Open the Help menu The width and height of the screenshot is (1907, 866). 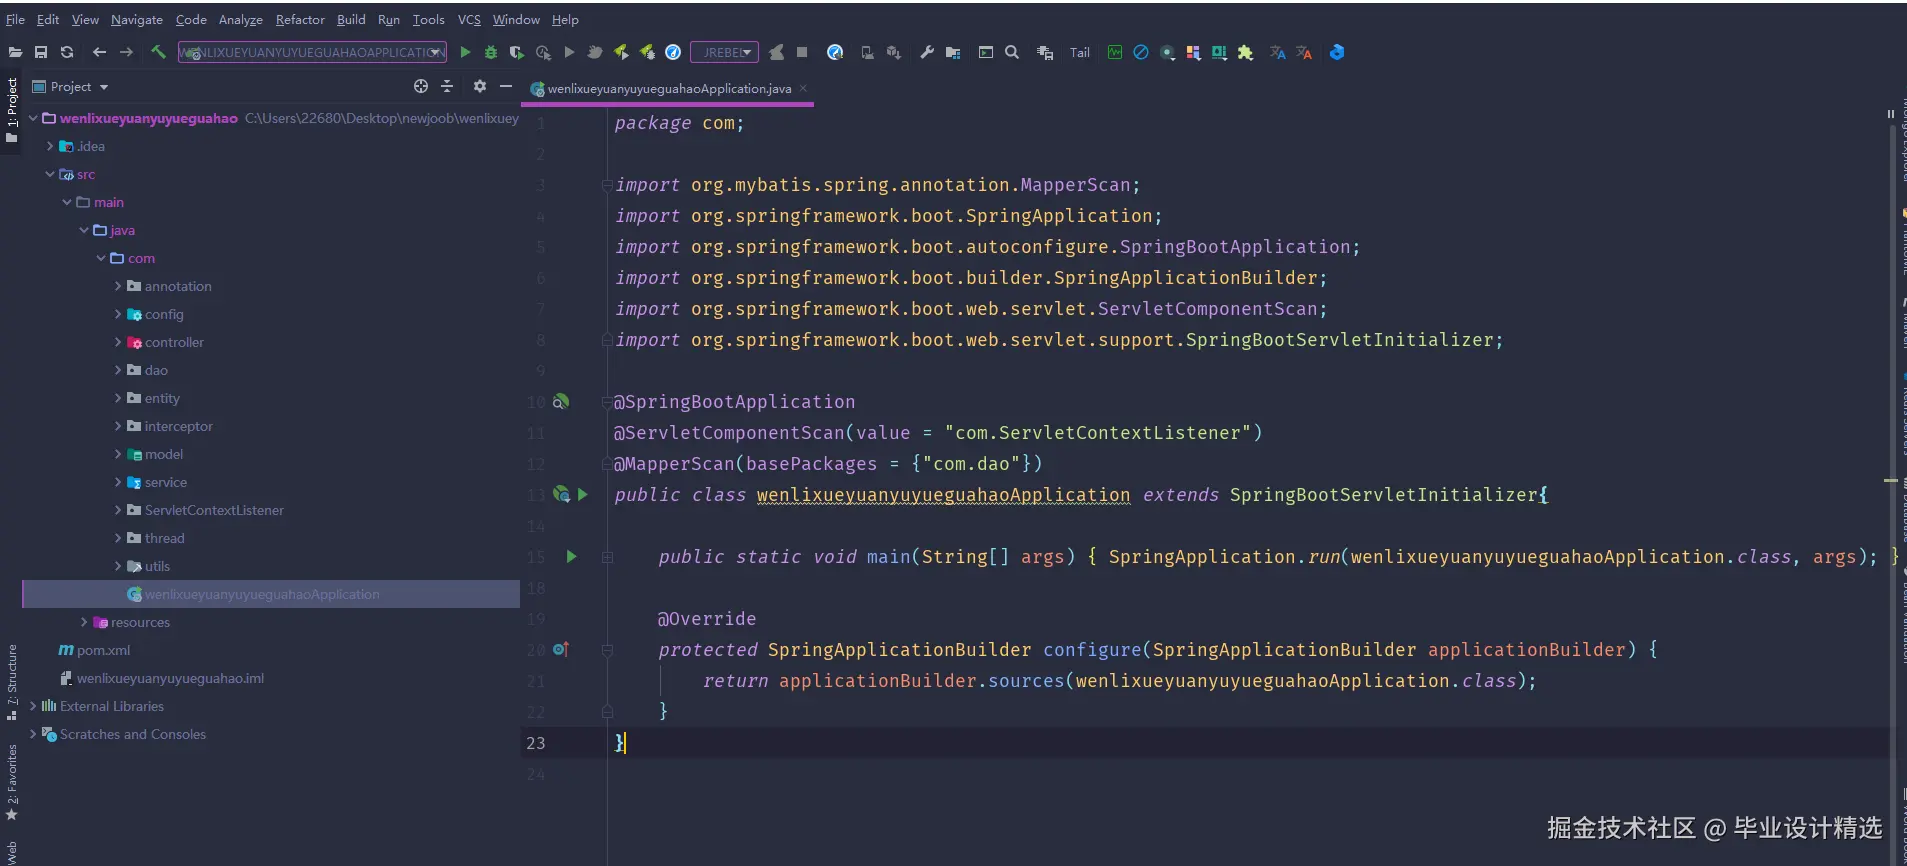[x=565, y=19]
